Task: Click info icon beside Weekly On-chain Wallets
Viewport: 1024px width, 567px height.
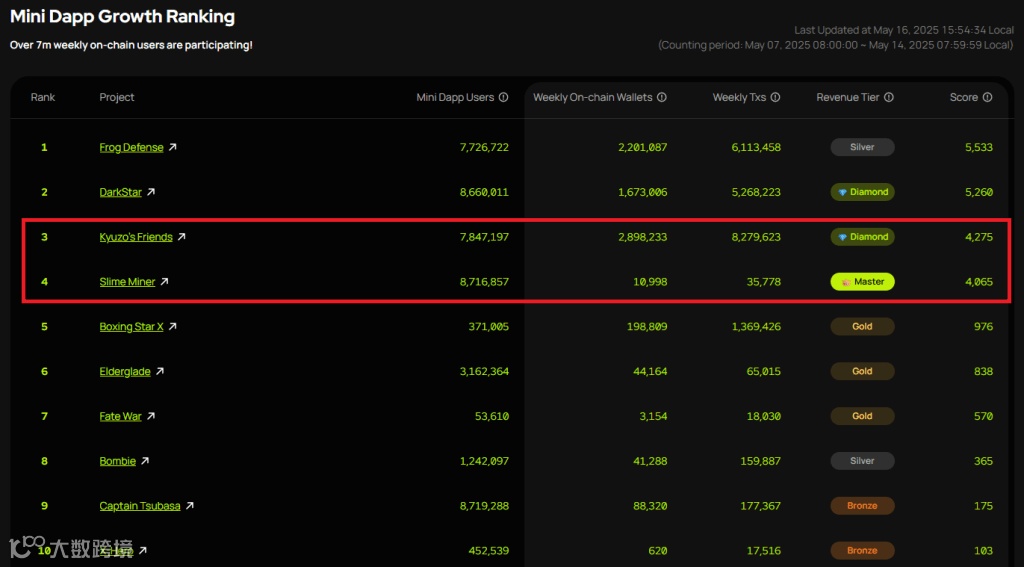Action: (x=662, y=97)
